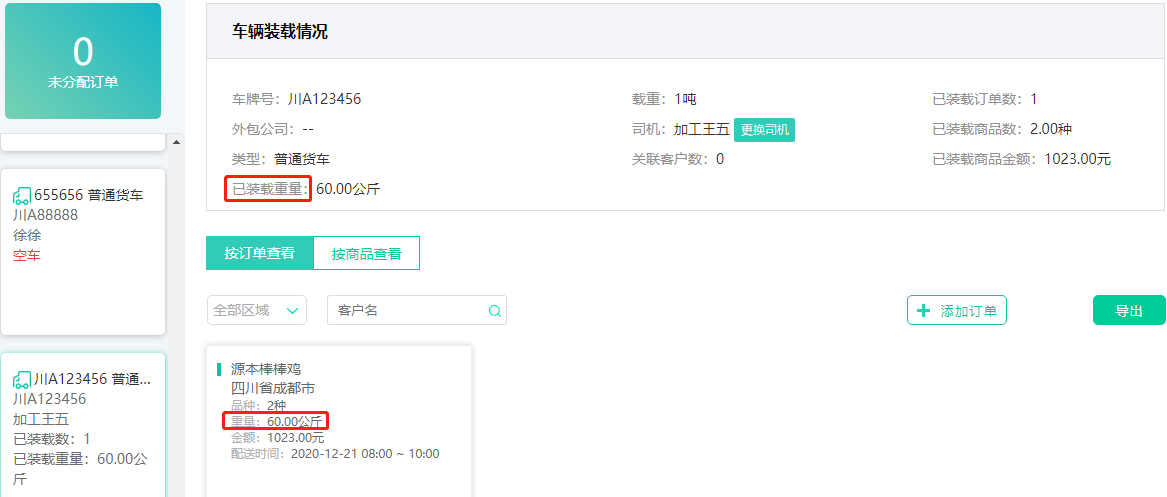Select the 源本棒棒鸡 order card title
The image size is (1167, 497).
(x=266, y=369)
